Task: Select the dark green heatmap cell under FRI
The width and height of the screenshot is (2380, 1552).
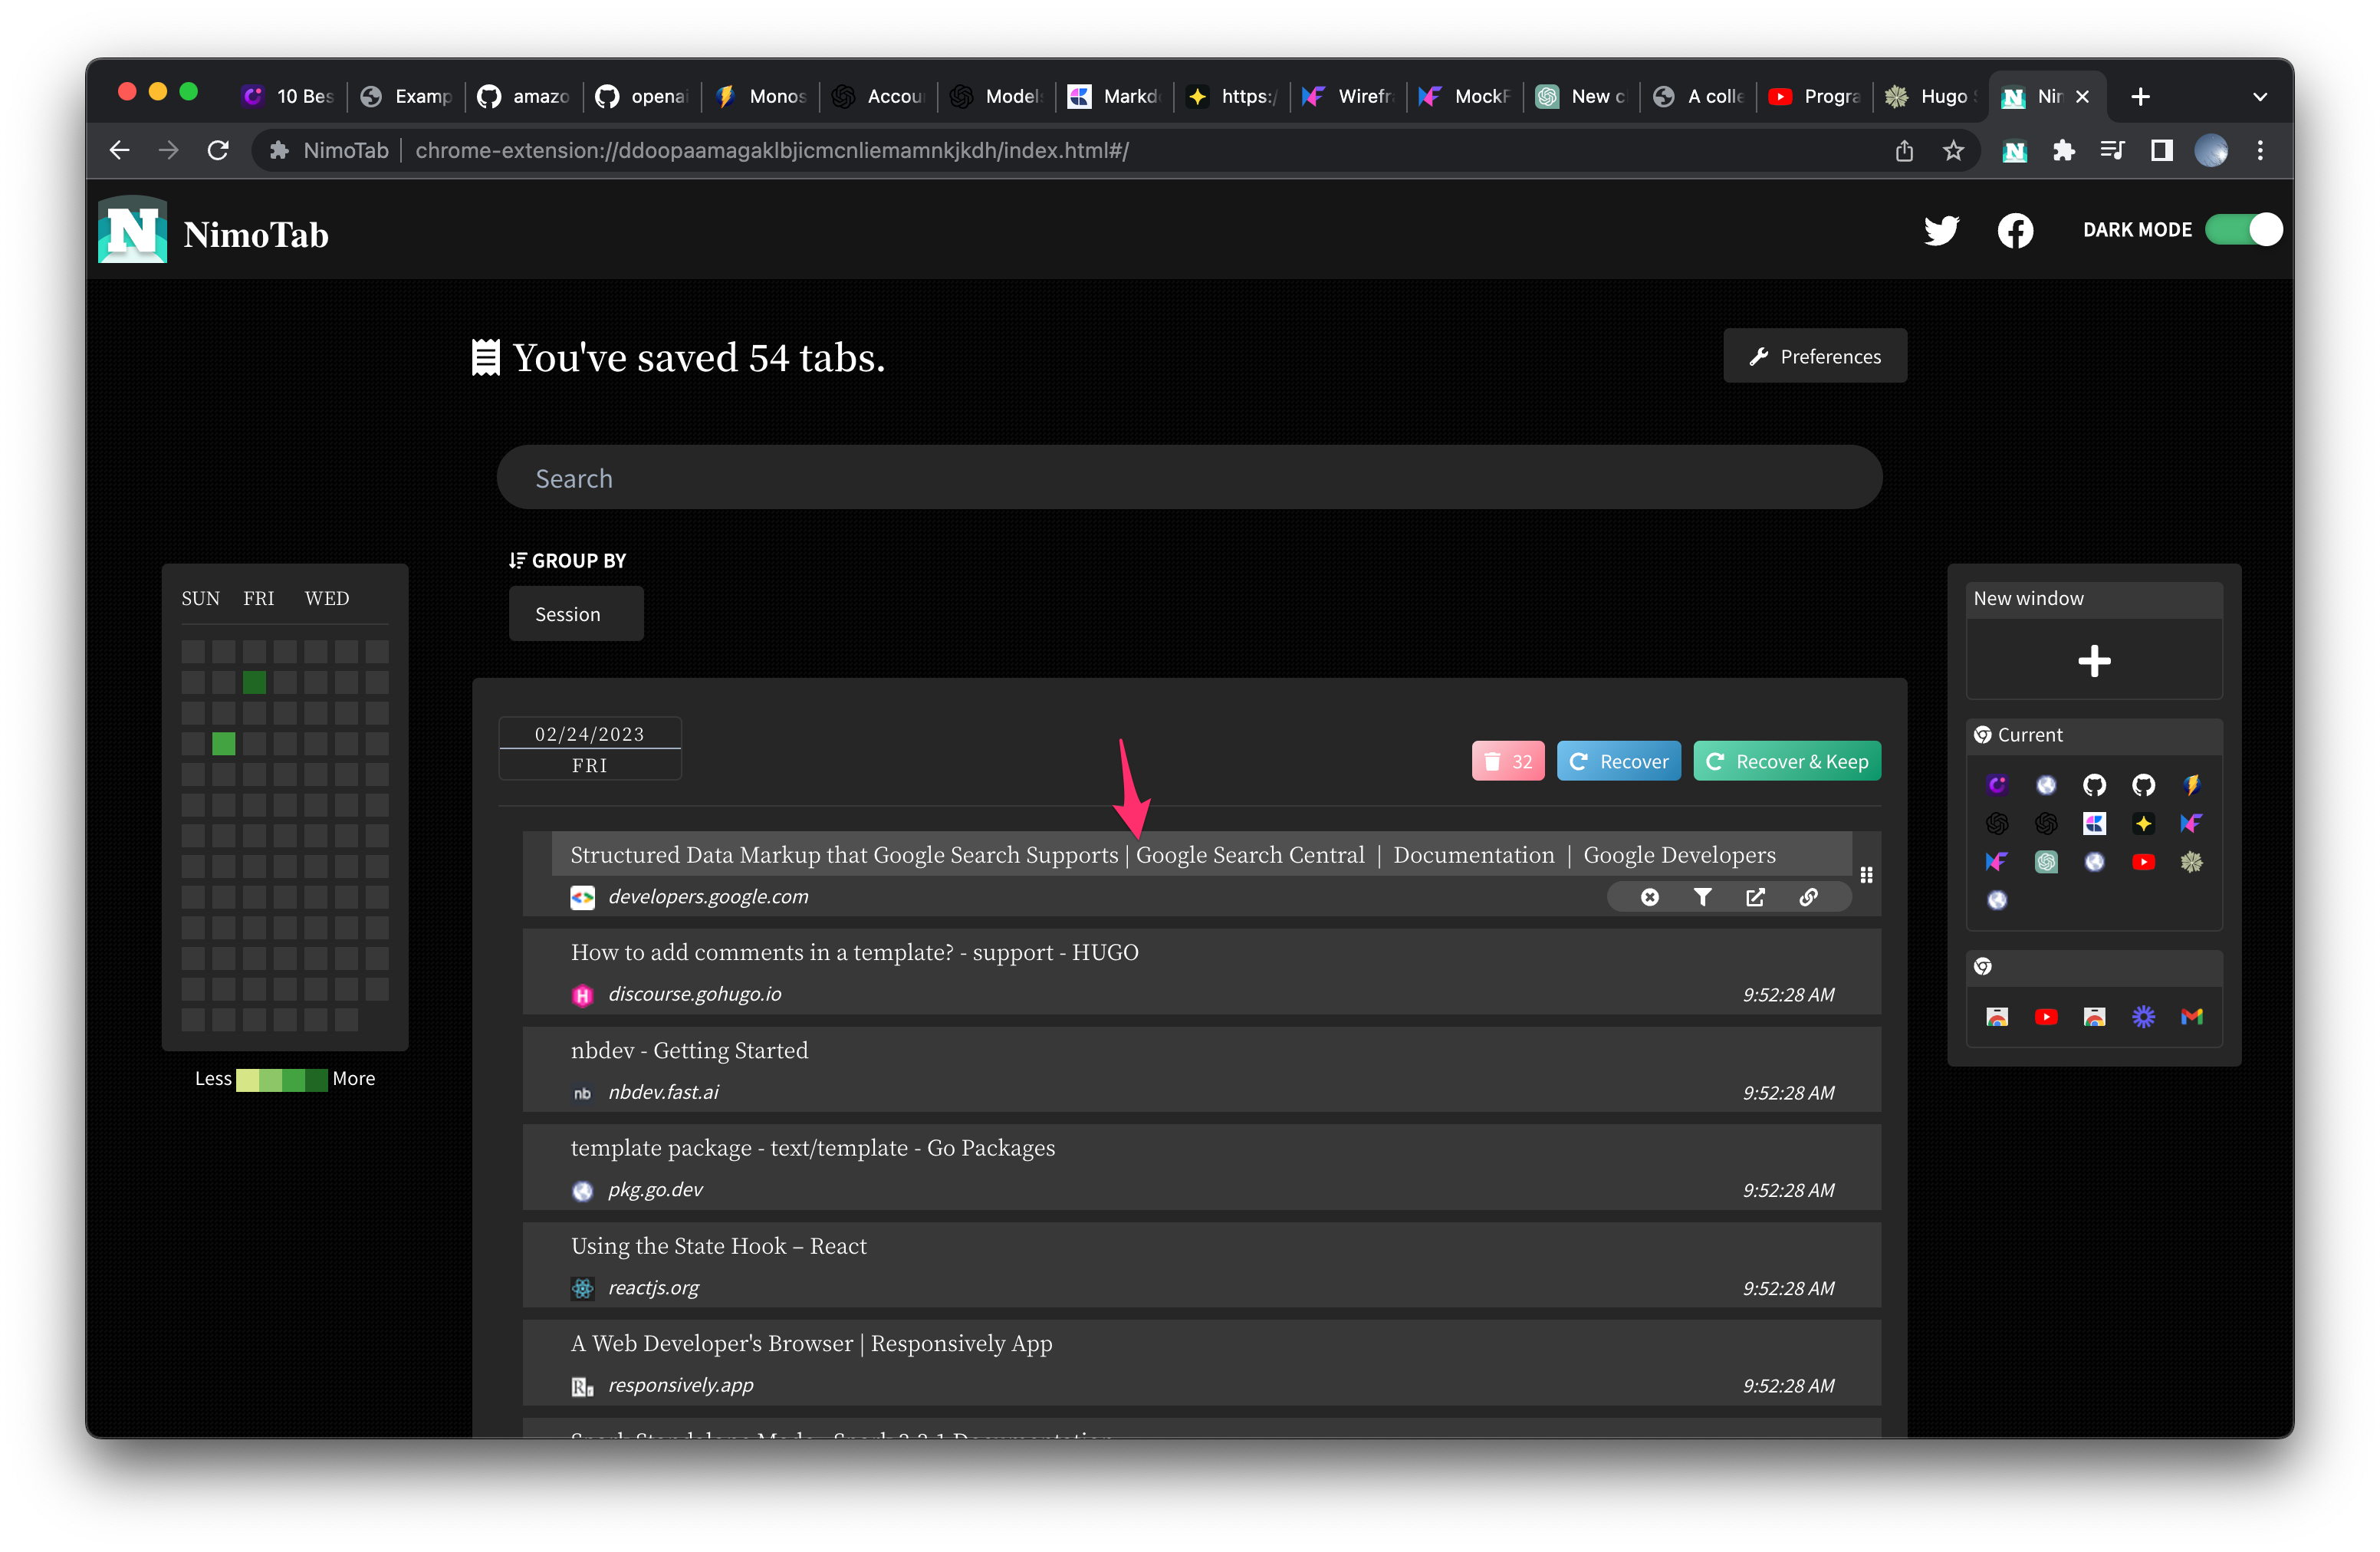Action: [254, 683]
